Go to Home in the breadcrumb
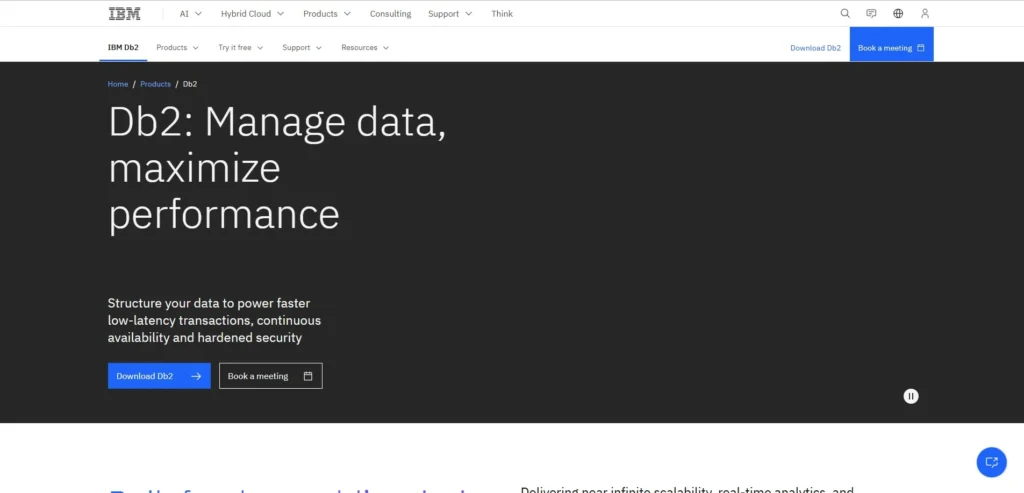Screen dimensions: 1024x493 coord(118,84)
